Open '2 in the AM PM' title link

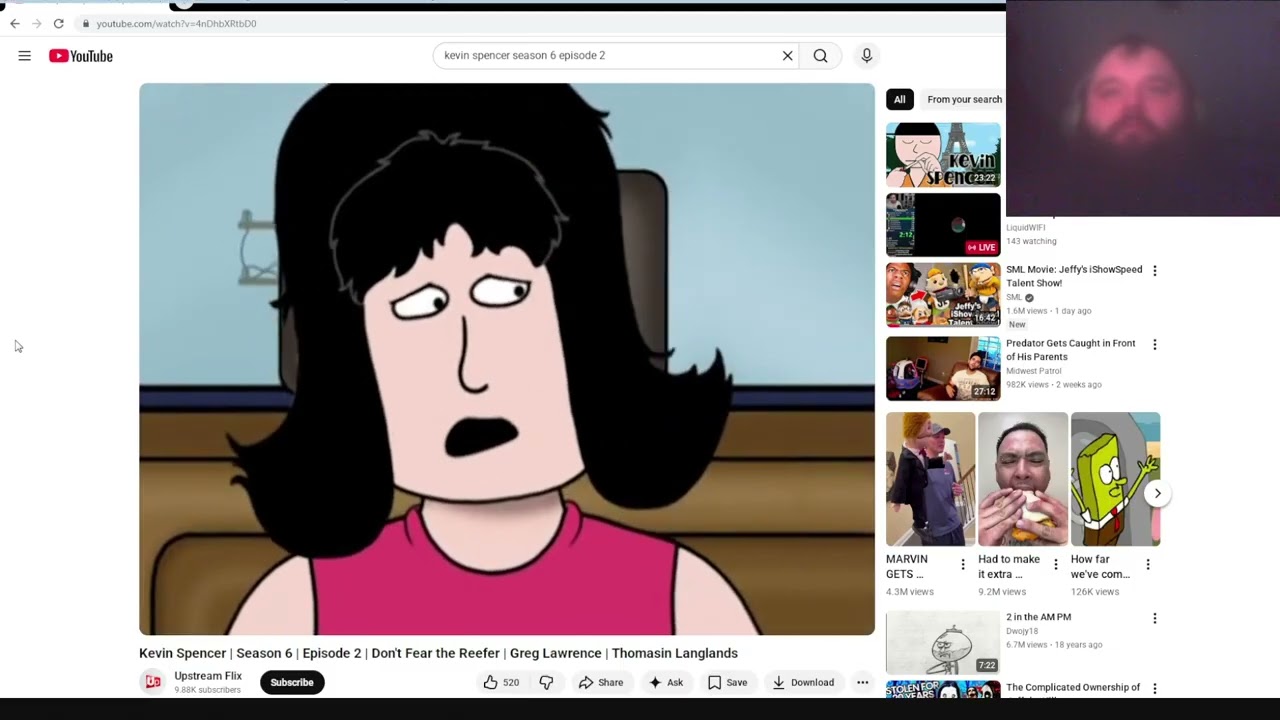click(1038, 618)
